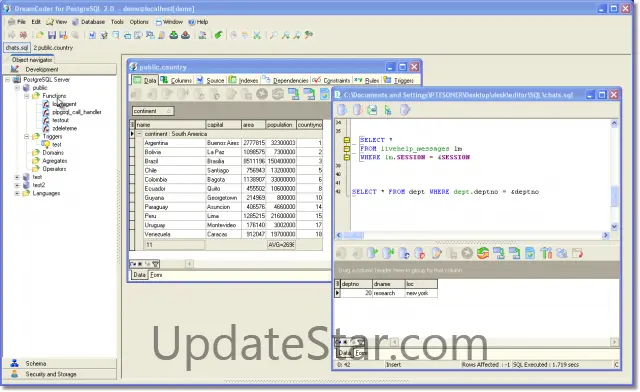Open the Tools menu
The width and height of the screenshot is (640, 392).
pos(117,22)
